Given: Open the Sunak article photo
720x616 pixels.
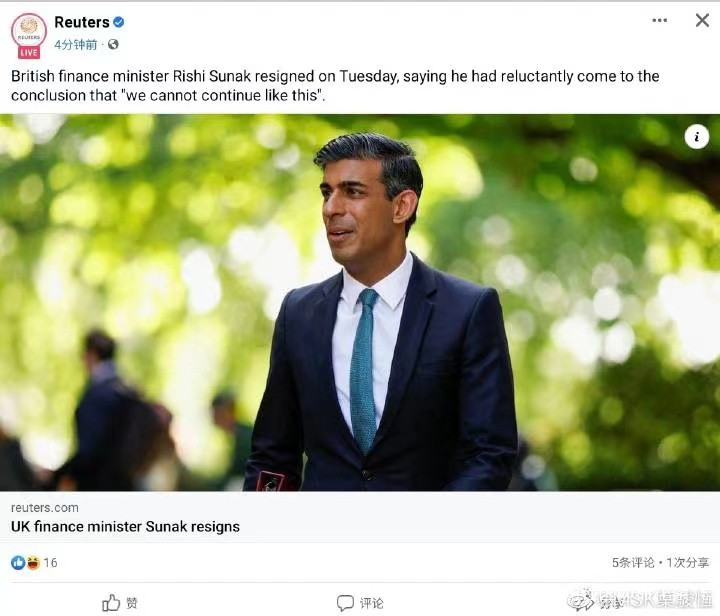Looking at the screenshot, I should [x=360, y=302].
